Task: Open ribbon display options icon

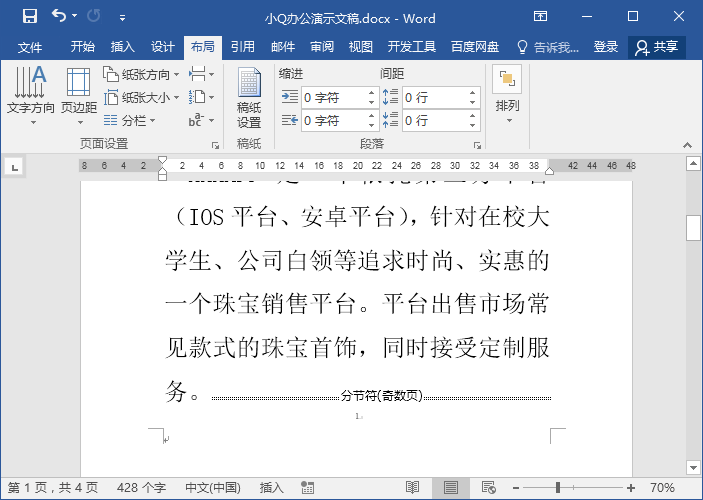Action: pyautogui.click(x=540, y=17)
